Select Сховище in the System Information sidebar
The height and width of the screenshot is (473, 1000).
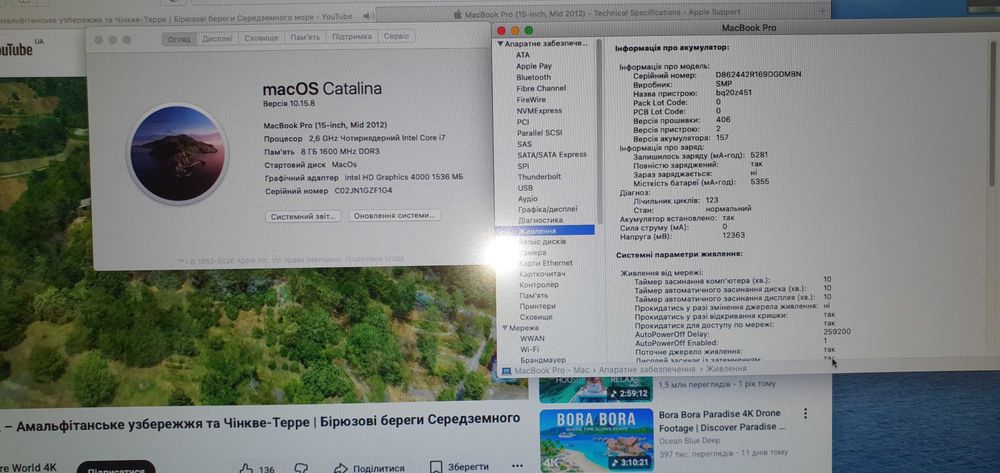tap(536, 317)
